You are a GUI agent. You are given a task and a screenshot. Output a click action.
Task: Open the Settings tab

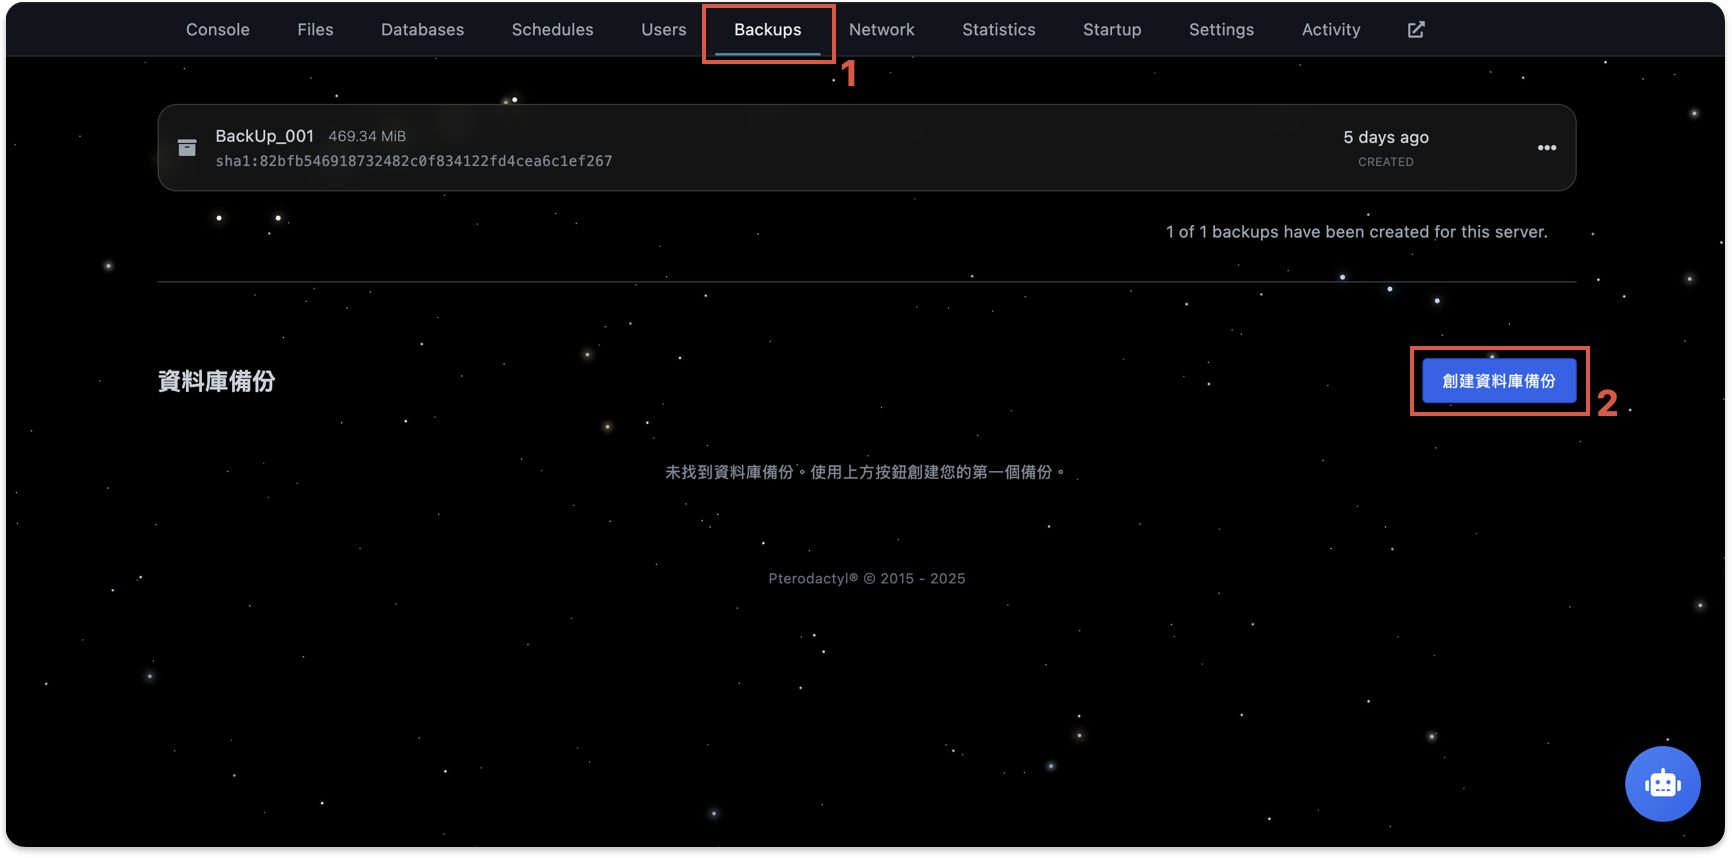(x=1221, y=30)
